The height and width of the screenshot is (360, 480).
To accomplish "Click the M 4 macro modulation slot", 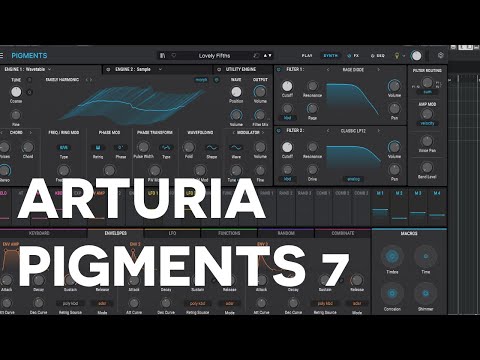I will 437,206.
